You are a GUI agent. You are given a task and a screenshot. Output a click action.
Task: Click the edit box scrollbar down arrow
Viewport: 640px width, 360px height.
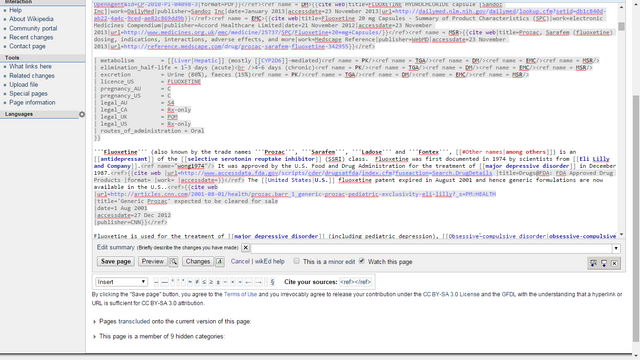click(x=621, y=235)
